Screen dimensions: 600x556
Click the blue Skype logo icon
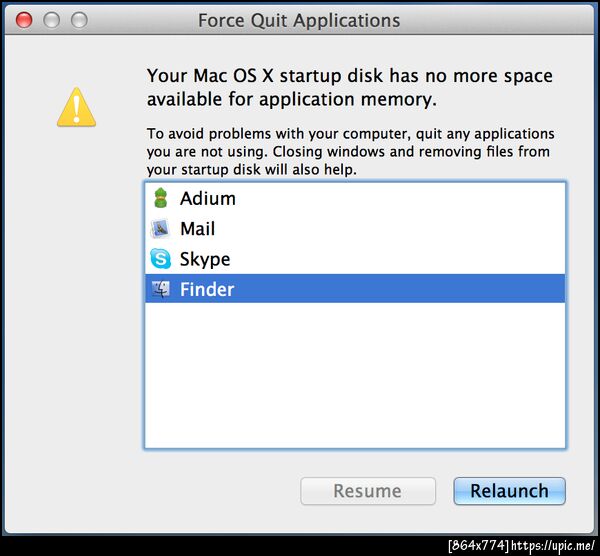[161, 259]
